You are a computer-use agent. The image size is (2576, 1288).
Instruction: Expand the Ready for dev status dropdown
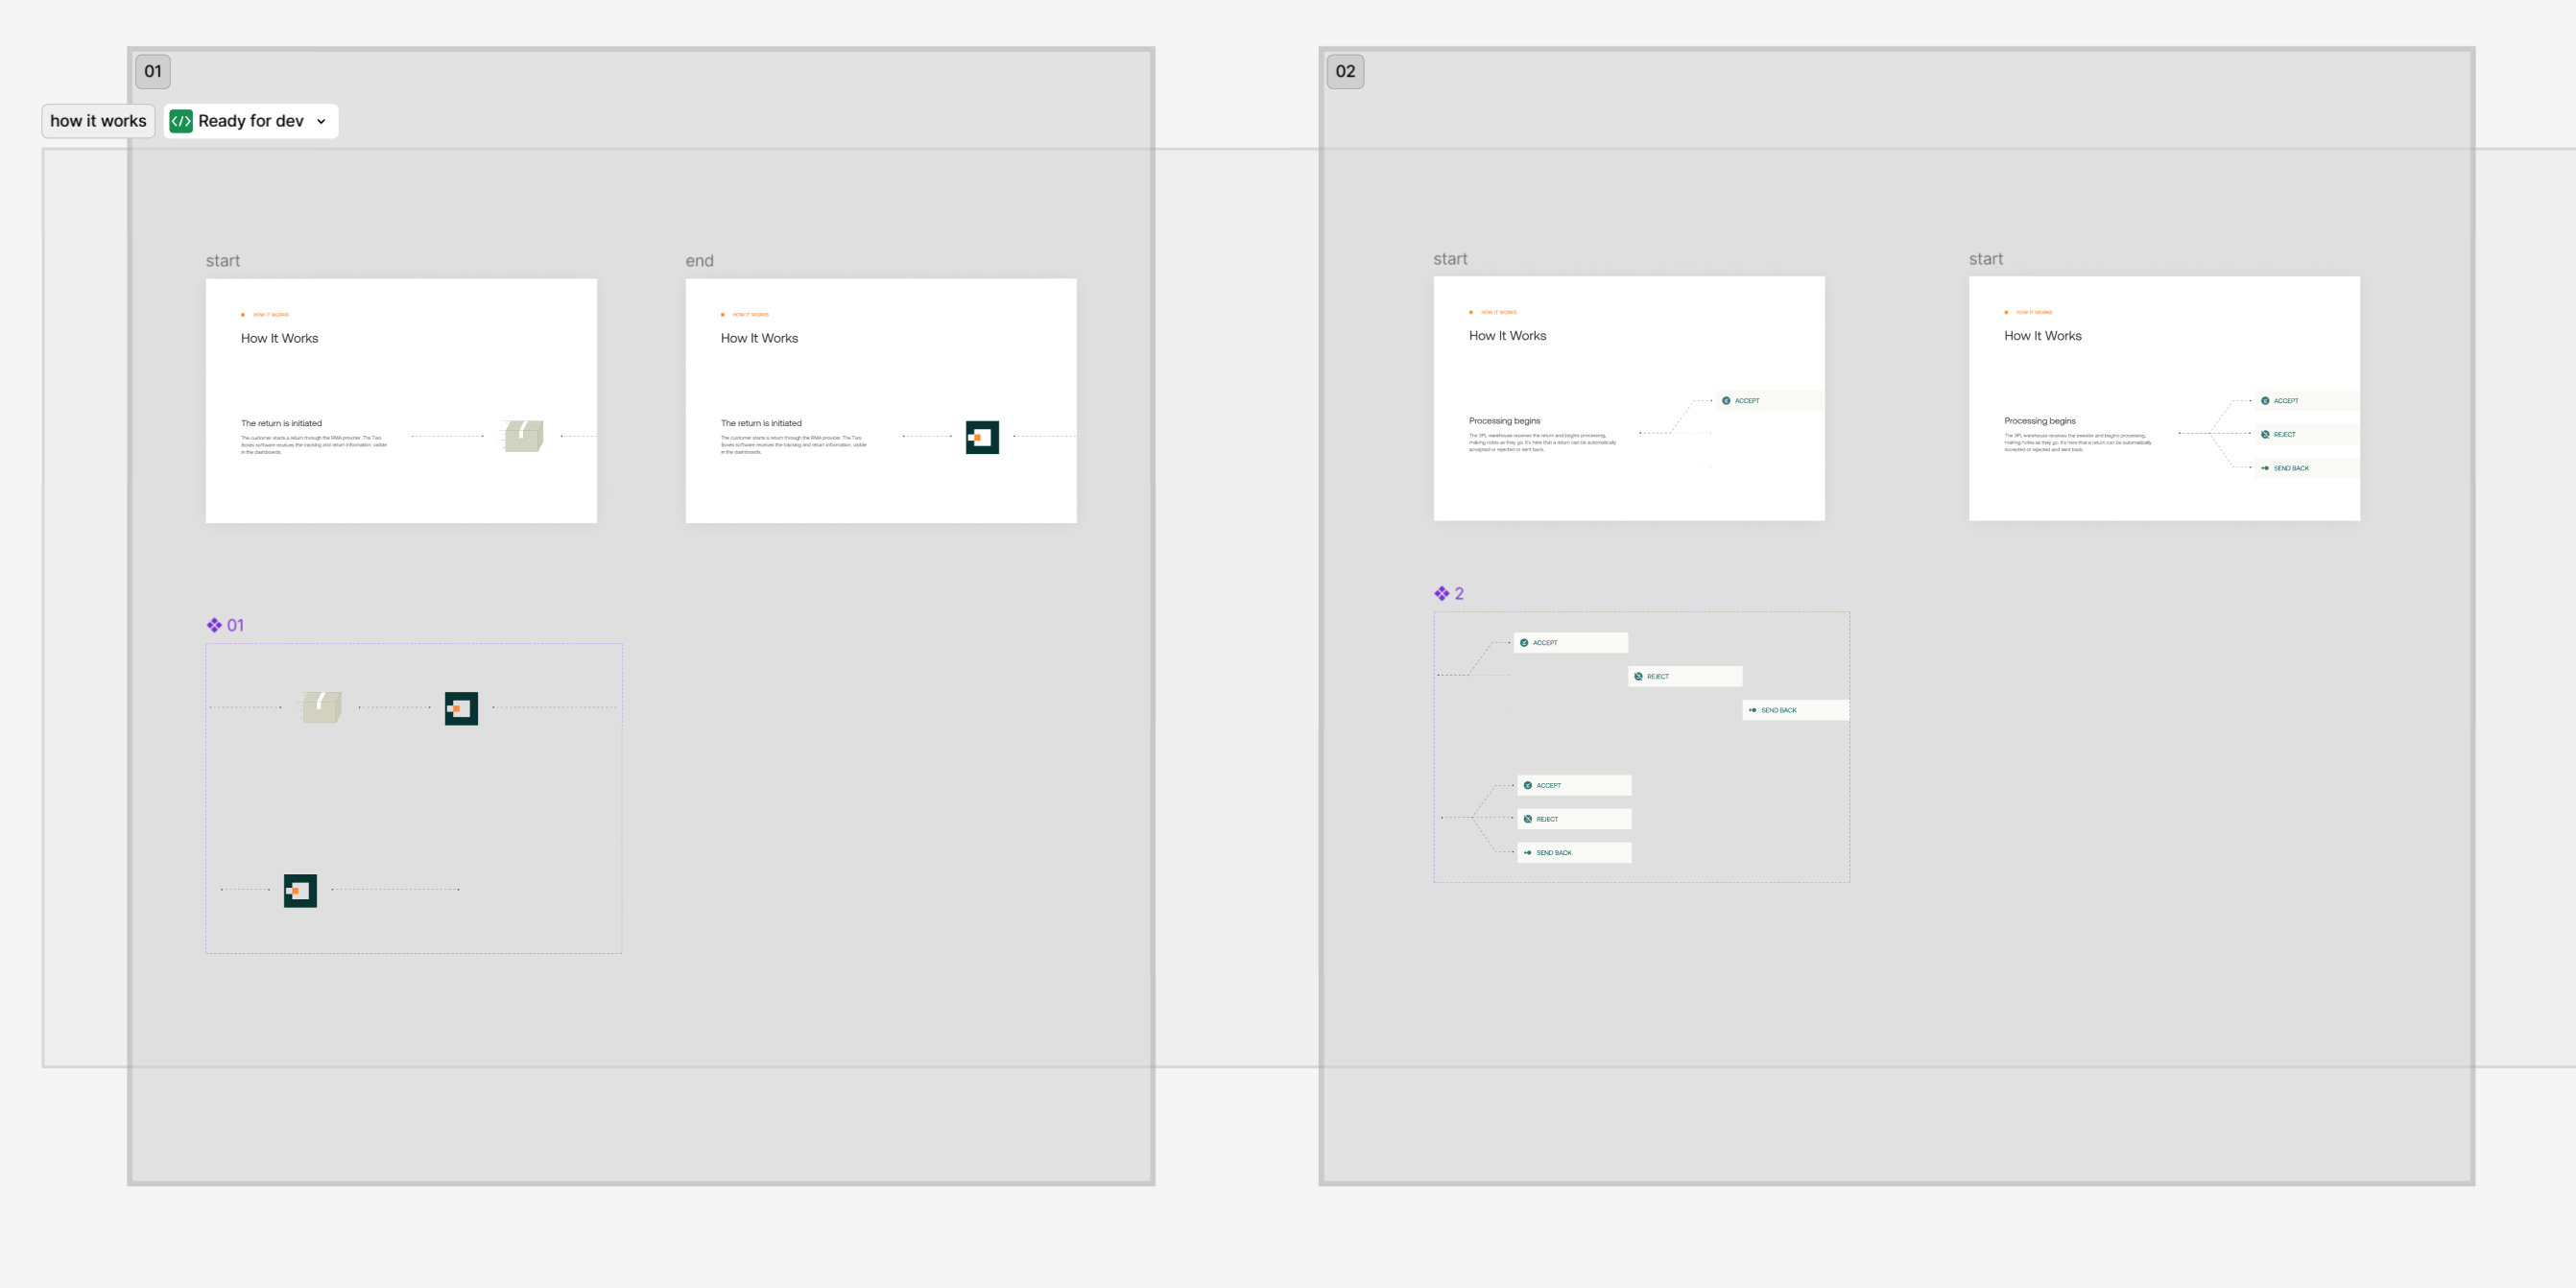click(x=321, y=121)
